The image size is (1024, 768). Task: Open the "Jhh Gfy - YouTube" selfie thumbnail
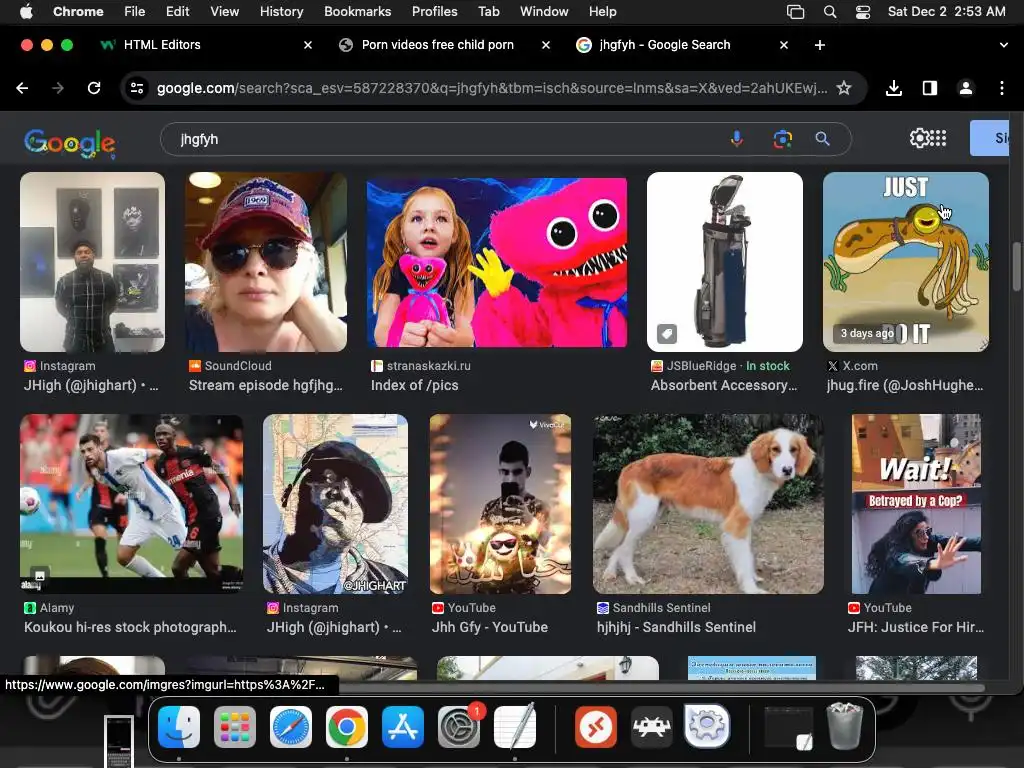point(500,504)
